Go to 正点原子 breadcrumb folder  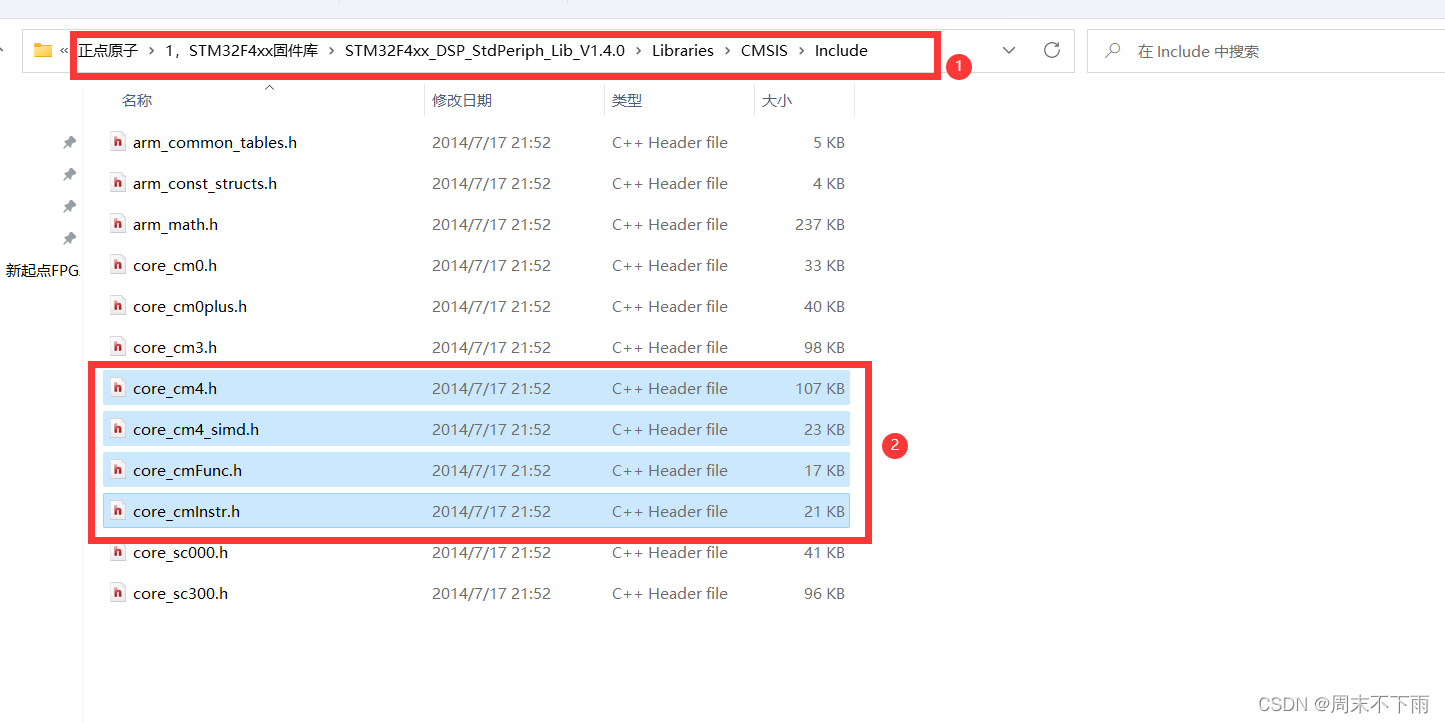point(108,51)
